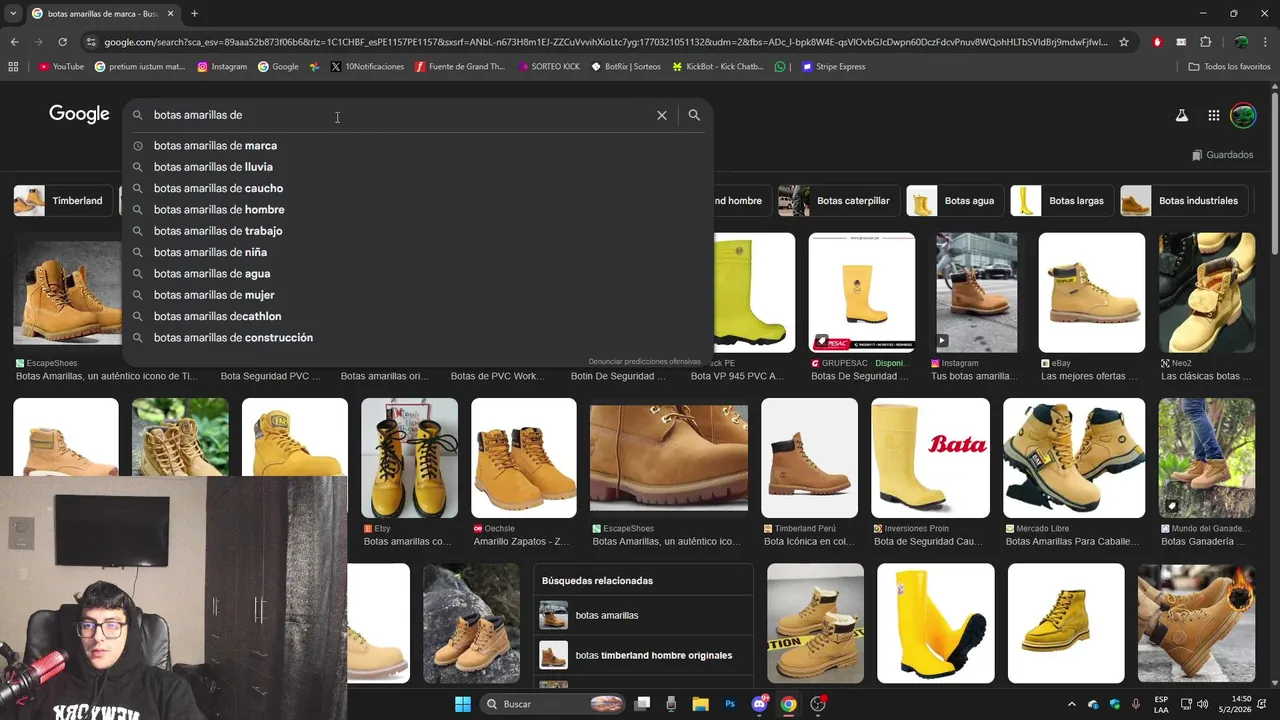Open Search Labs flask icon
1280x720 pixels.
pos(1182,115)
